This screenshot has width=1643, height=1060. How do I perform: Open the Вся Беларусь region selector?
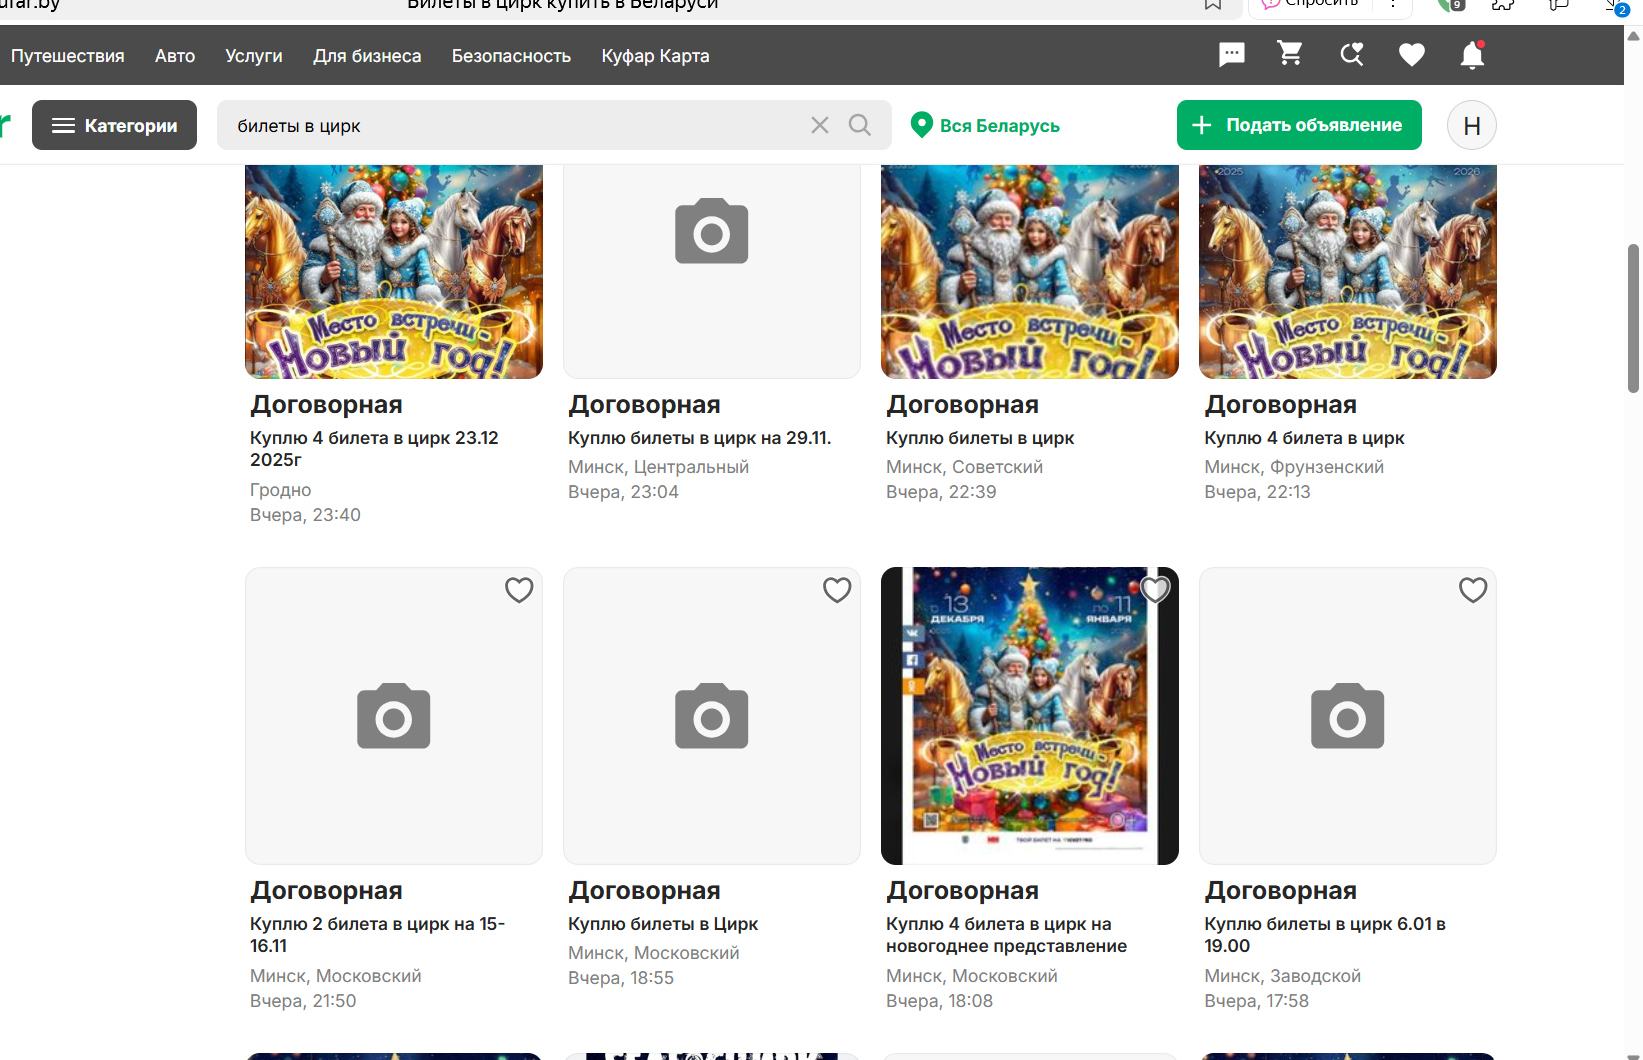click(986, 125)
